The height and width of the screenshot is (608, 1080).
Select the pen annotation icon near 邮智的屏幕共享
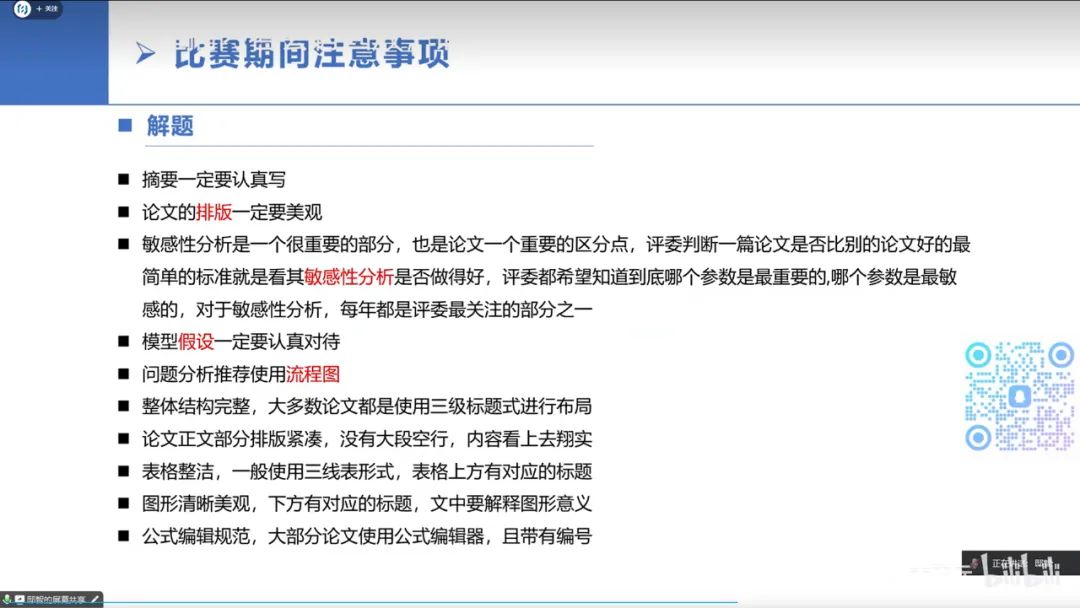click(x=94, y=598)
